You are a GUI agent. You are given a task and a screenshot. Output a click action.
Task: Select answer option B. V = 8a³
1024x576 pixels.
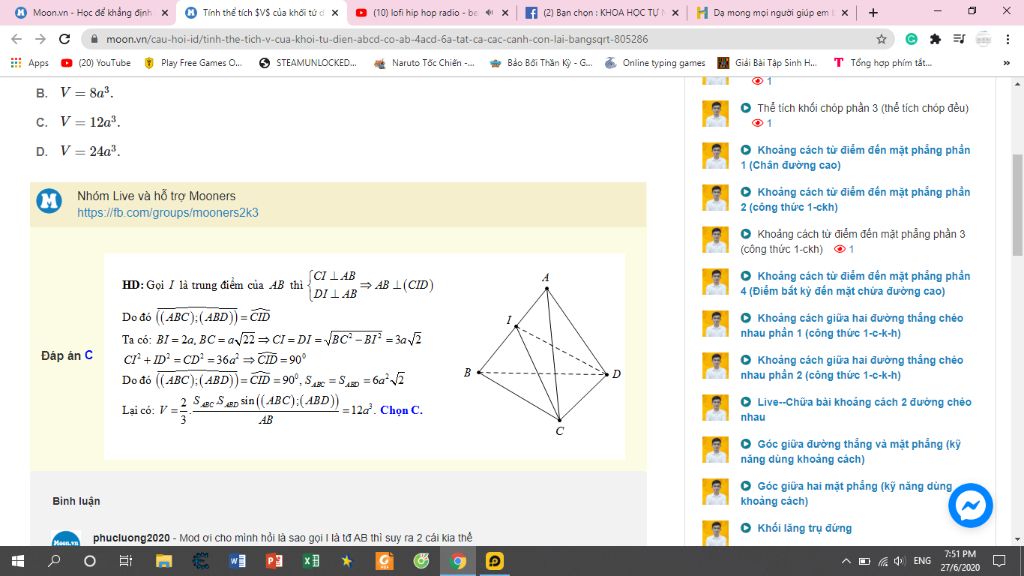point(75,93)
